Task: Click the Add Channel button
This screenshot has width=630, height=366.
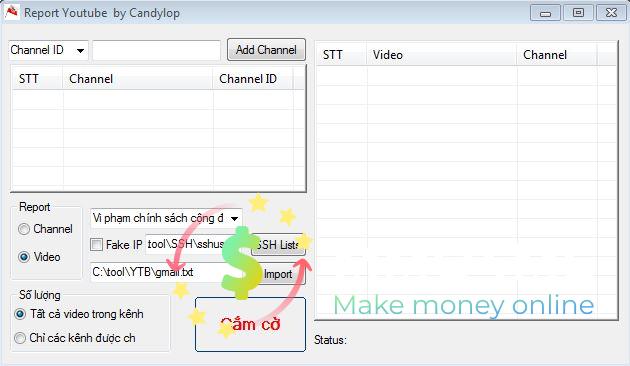Action: pos(266,50)
